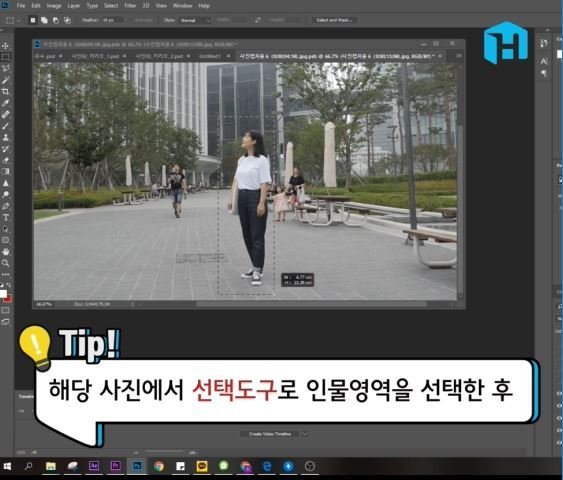
Task: Show hidden document tabs via double-arrow
Action: [x=459, y=56]
